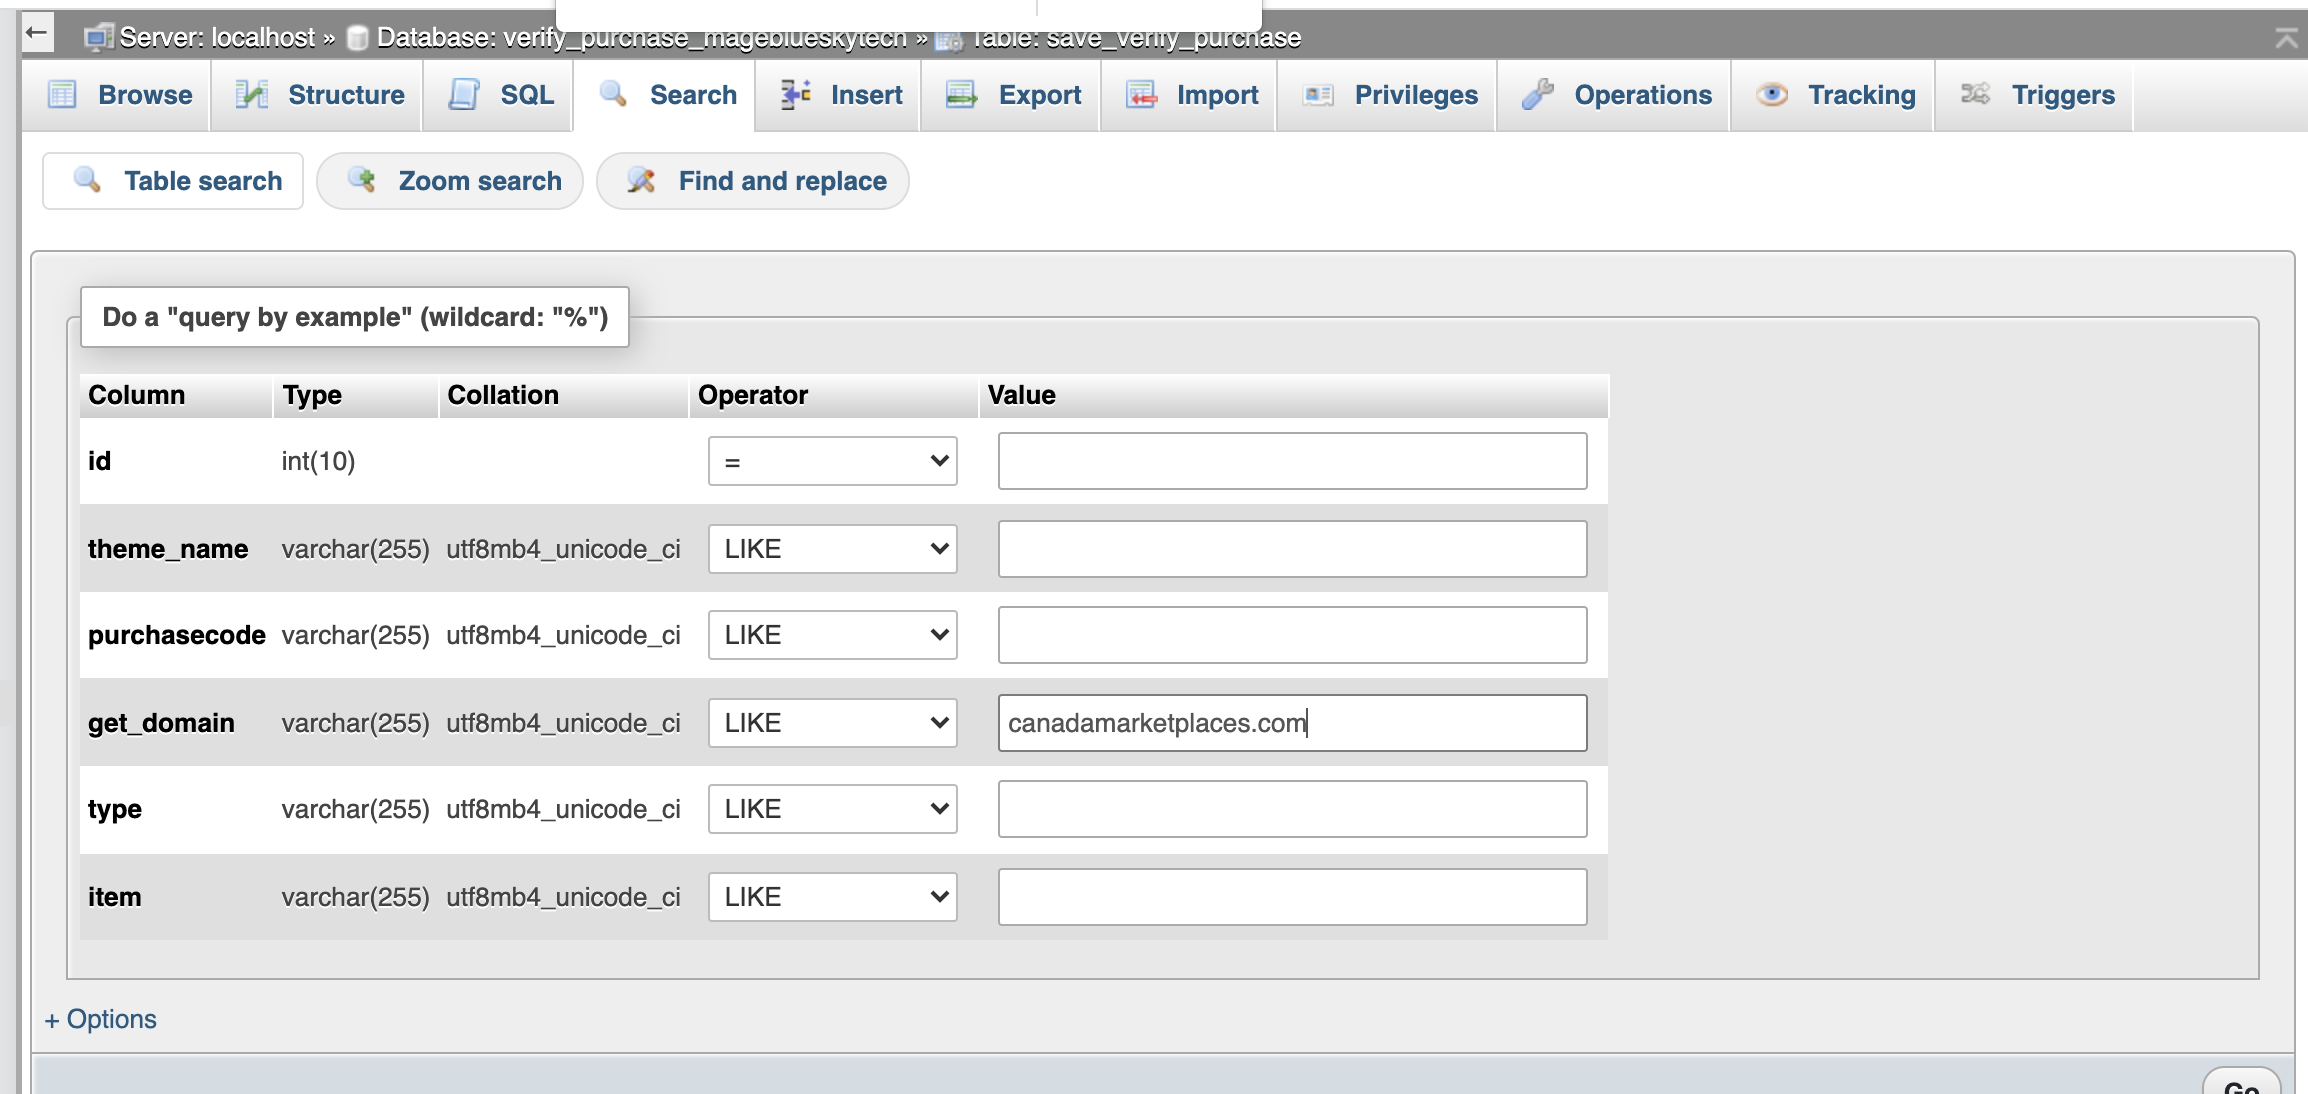The height and width of the screenshot is (1094, 2308).
Task: Open the theme_name operator dropdown
Action: tap(832, 549)
